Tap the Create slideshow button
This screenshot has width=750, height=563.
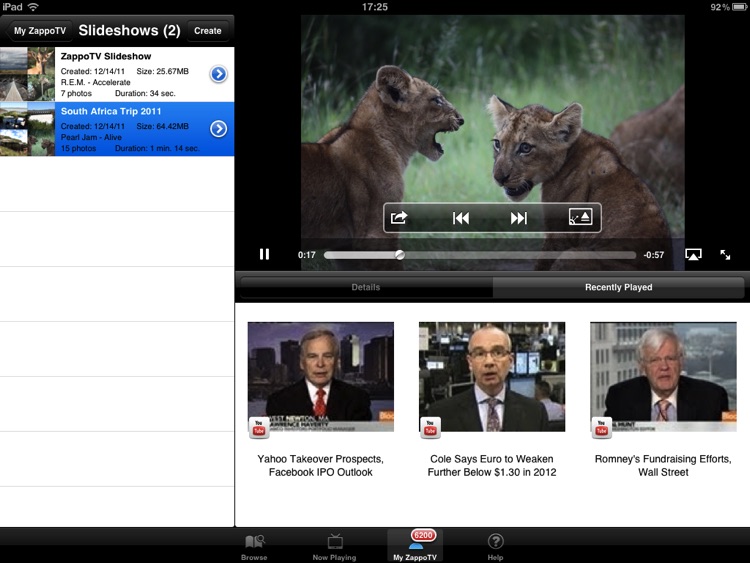[x=208, y=31]
